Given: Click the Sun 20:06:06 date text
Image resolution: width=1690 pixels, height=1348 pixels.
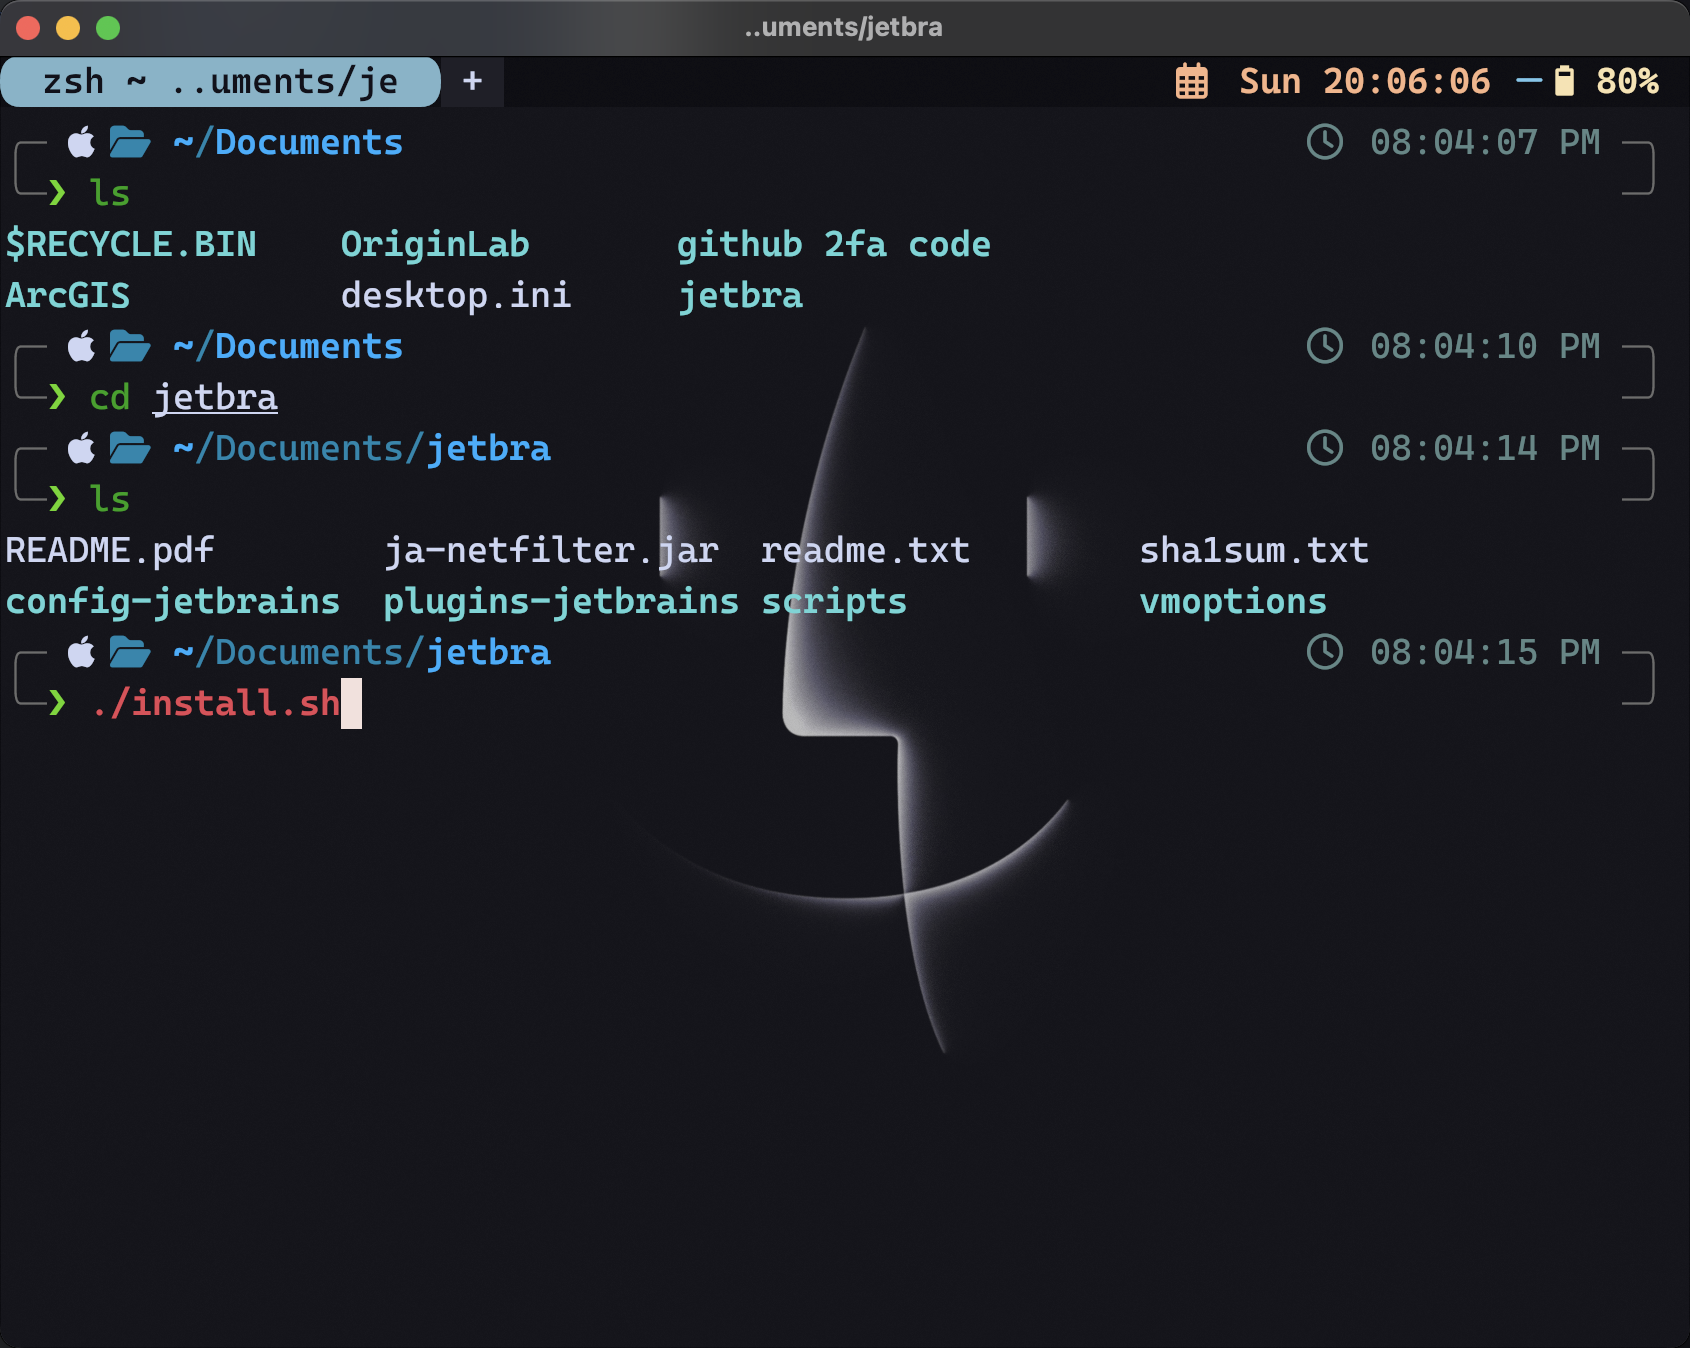Looking at the screenshot, I should [x=1365, y=81].
